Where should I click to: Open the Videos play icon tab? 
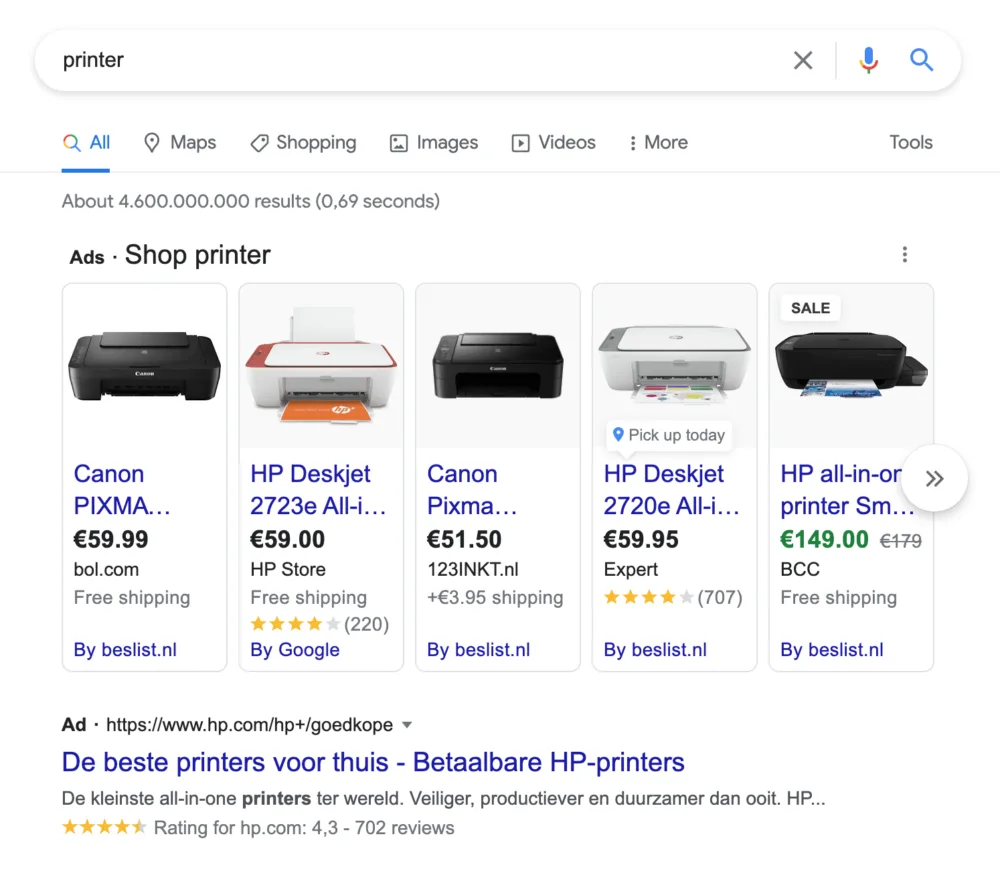[x=520, y=143]
